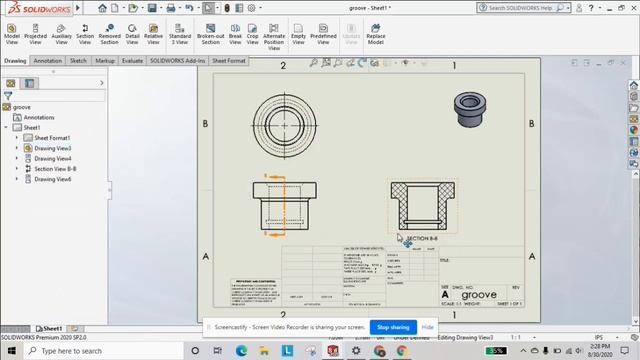Insert an Auxiliary View

(x=61, y=33)
